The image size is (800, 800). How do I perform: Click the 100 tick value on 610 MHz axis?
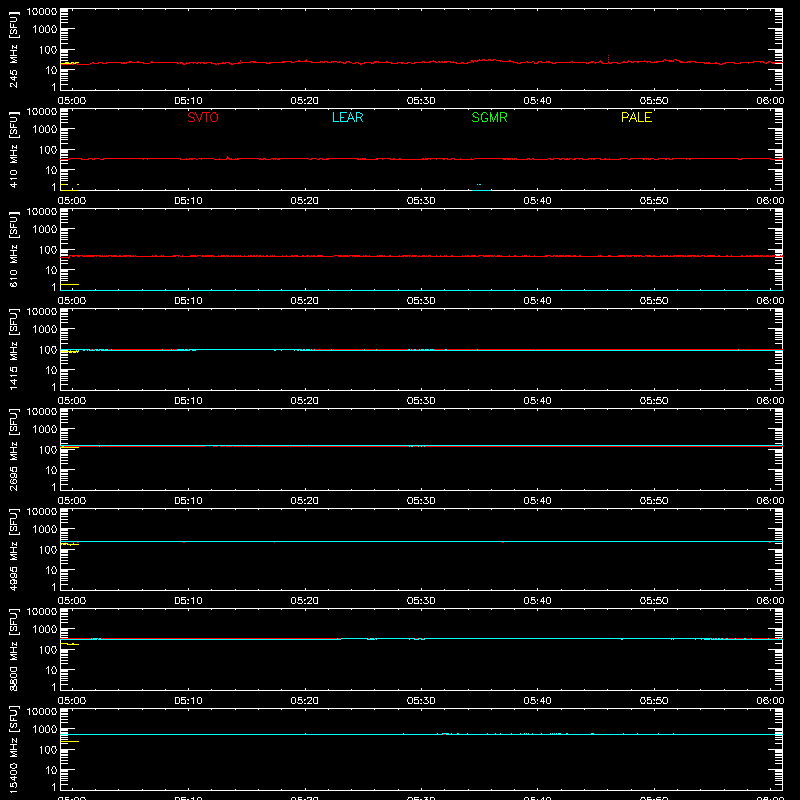pyautogui.click(x=48, y=249)
